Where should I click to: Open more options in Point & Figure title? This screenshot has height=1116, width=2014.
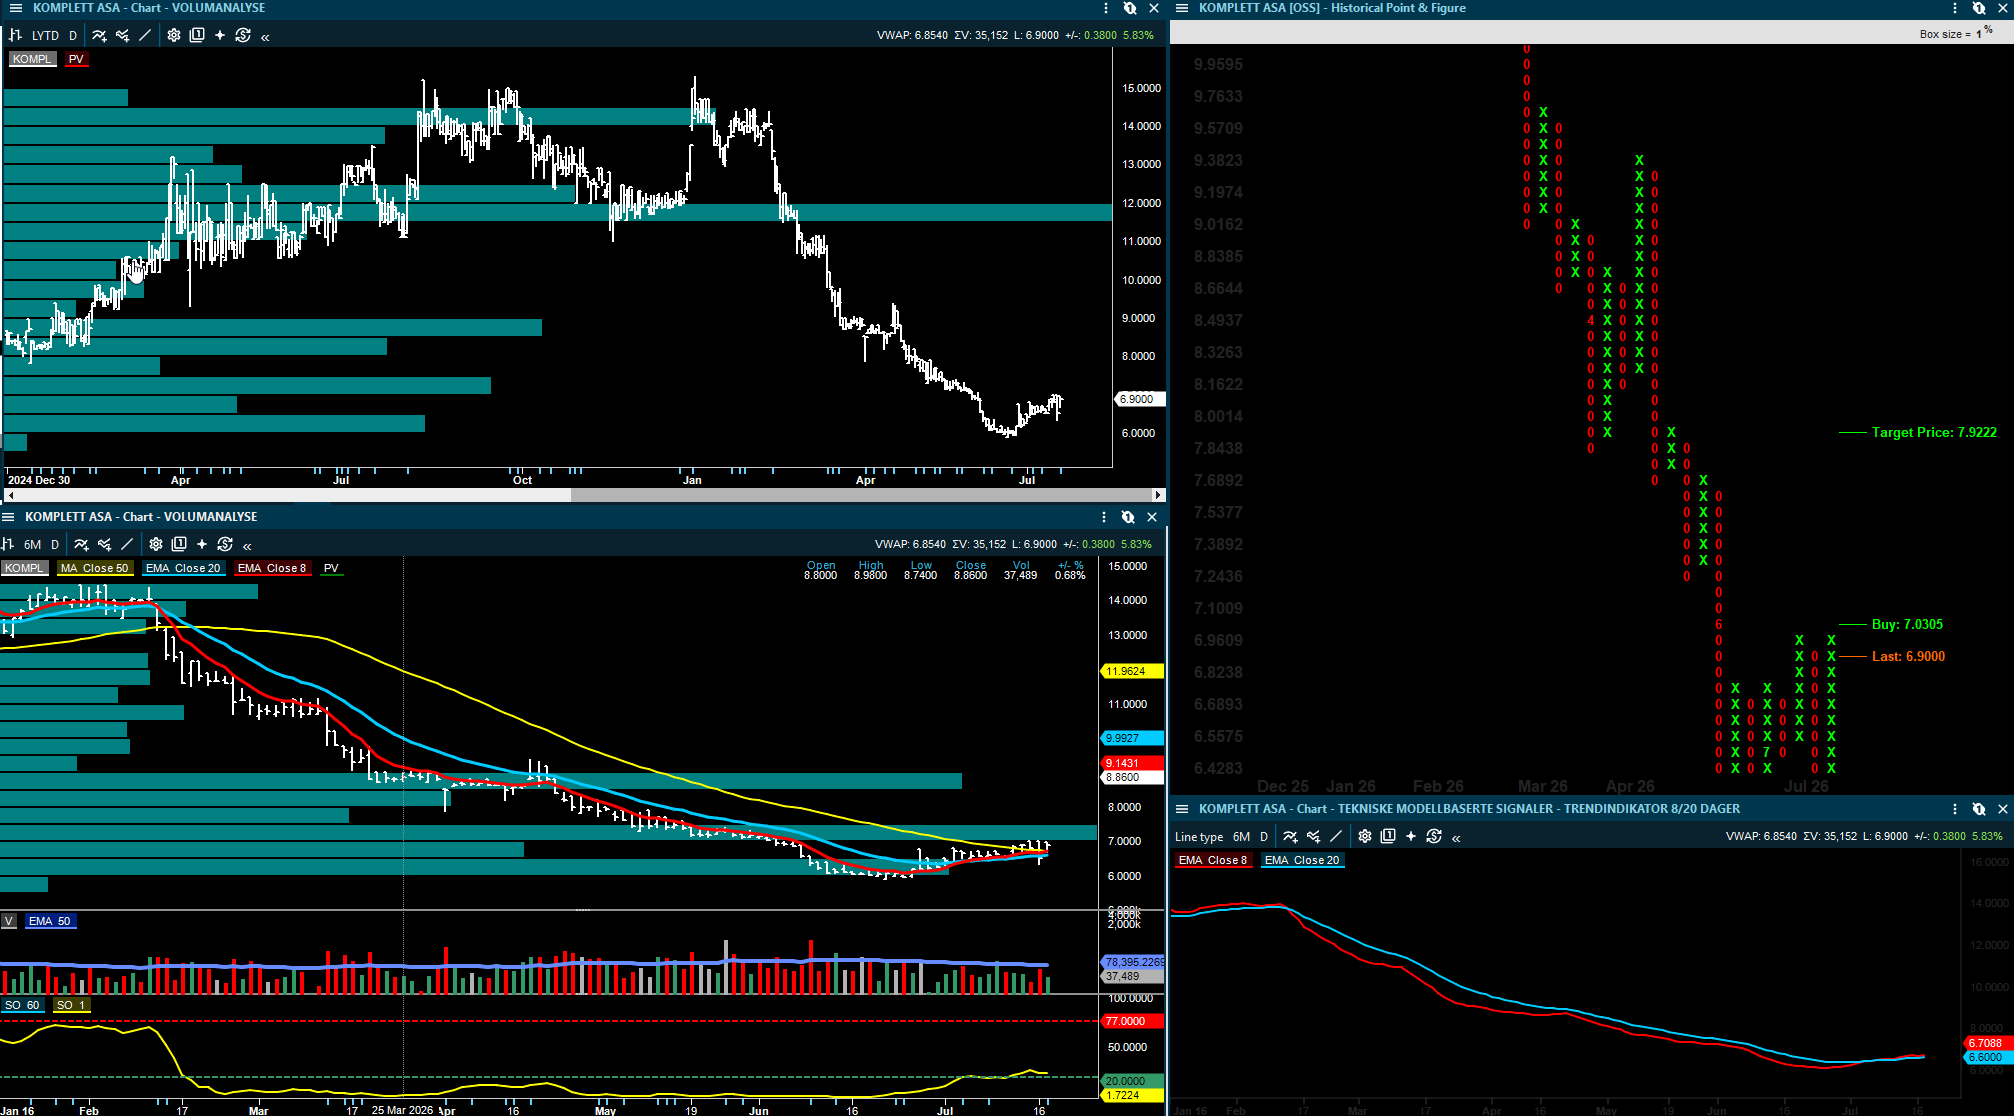click(1955, 8)
